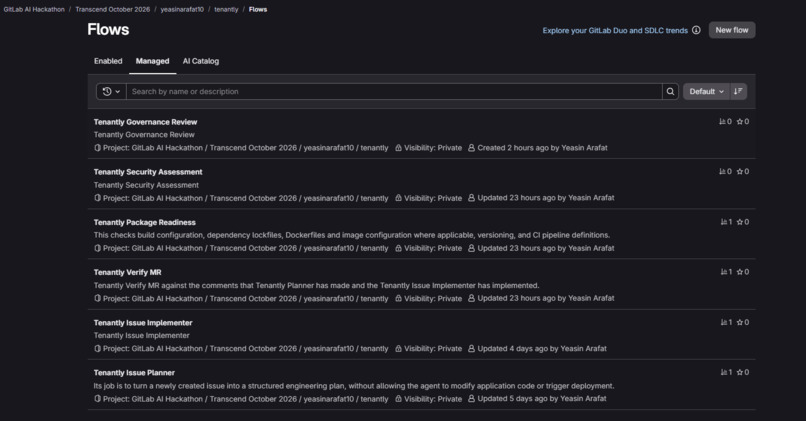The height and width of the screenshot is (421, 806).
Task: Click 'Created 2 hours ago by Yeasin Arafat' text
Action: tap(542, 148)
